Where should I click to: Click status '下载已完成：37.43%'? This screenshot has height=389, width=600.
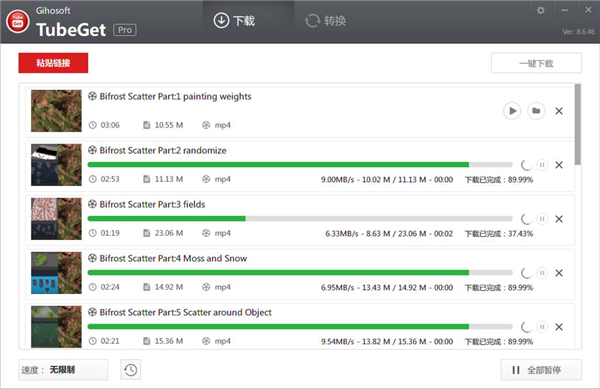point(499,233)
